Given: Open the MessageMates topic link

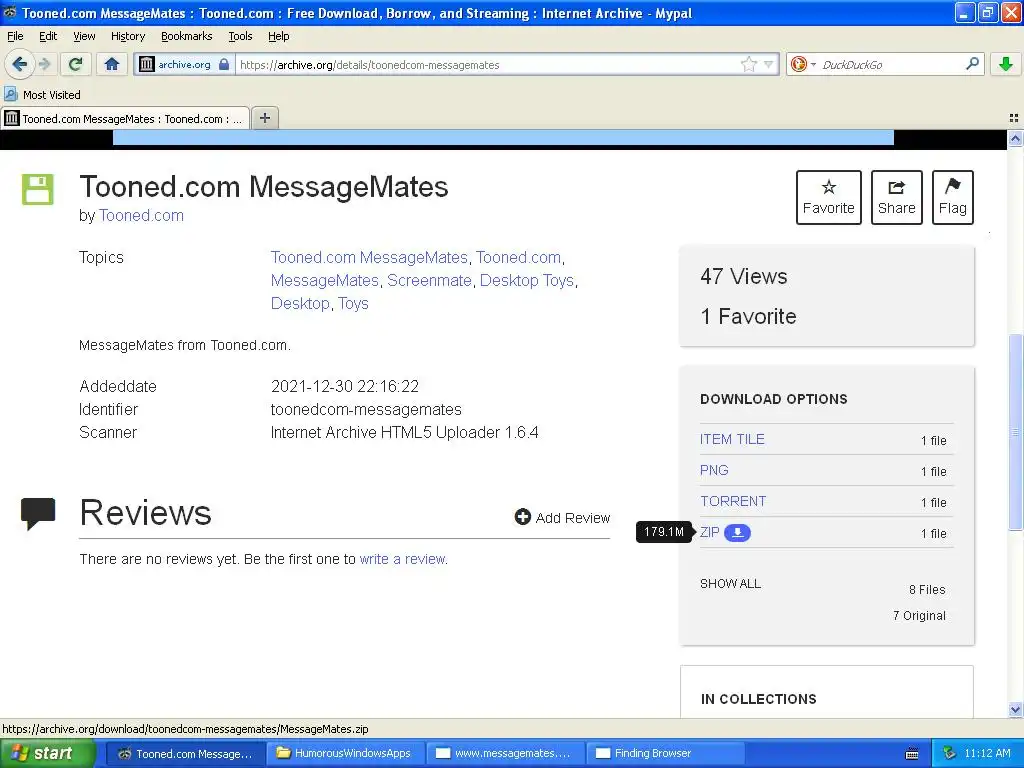Looking at the screenshot, I should pos(325,280).
